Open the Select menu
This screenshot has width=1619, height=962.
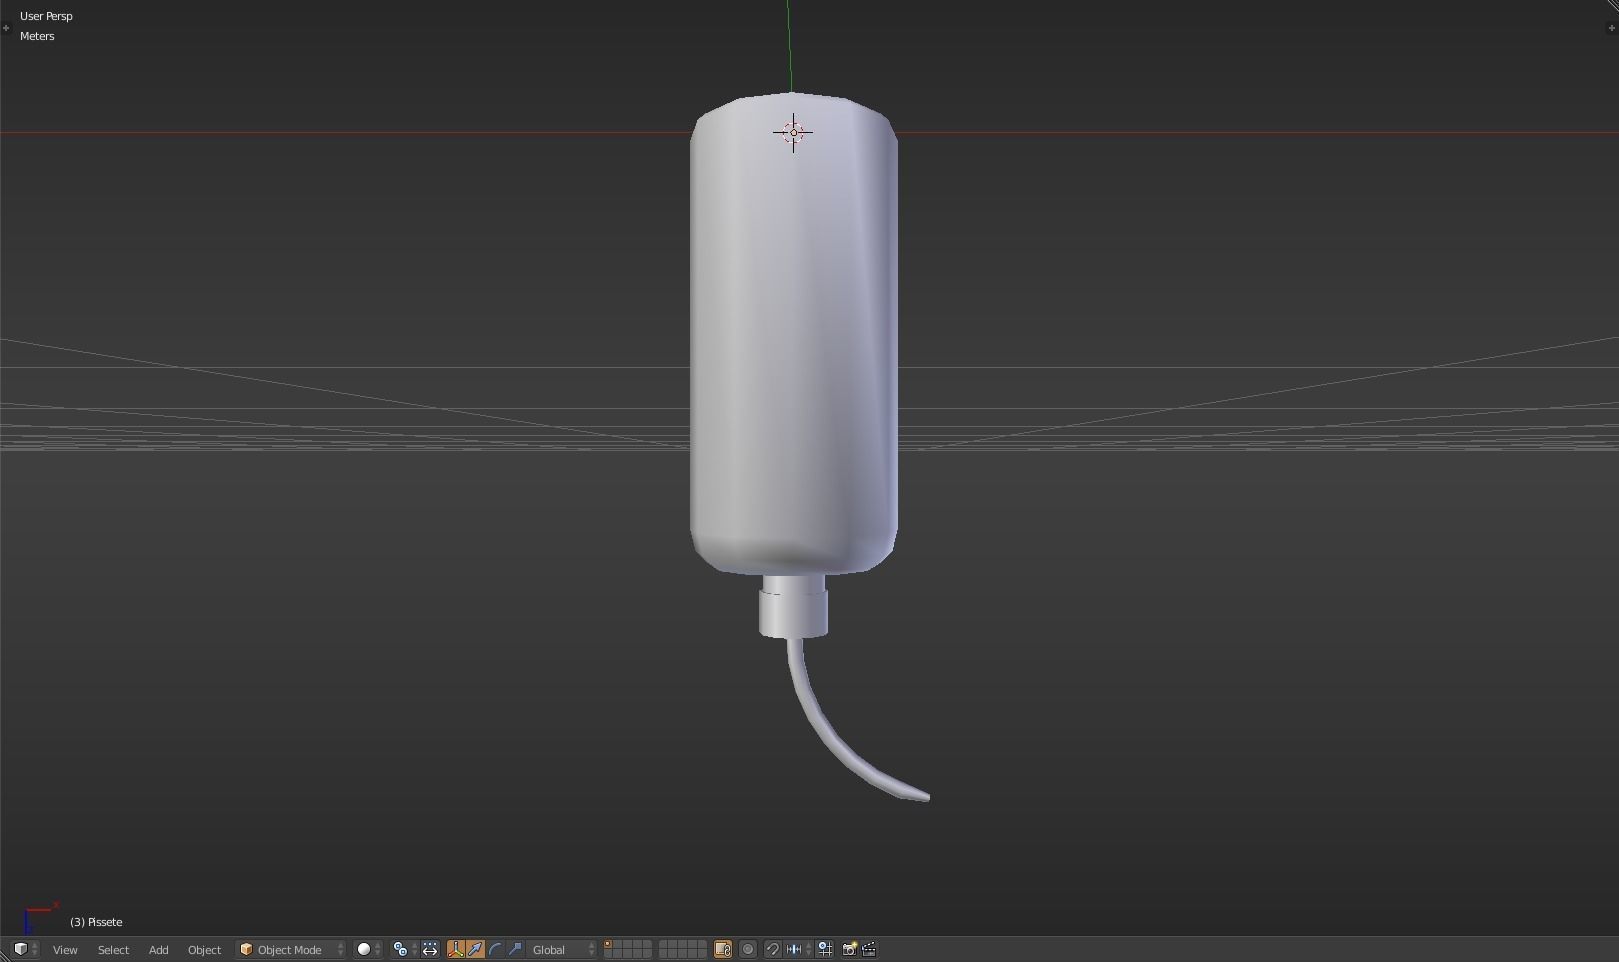(113, 949)
